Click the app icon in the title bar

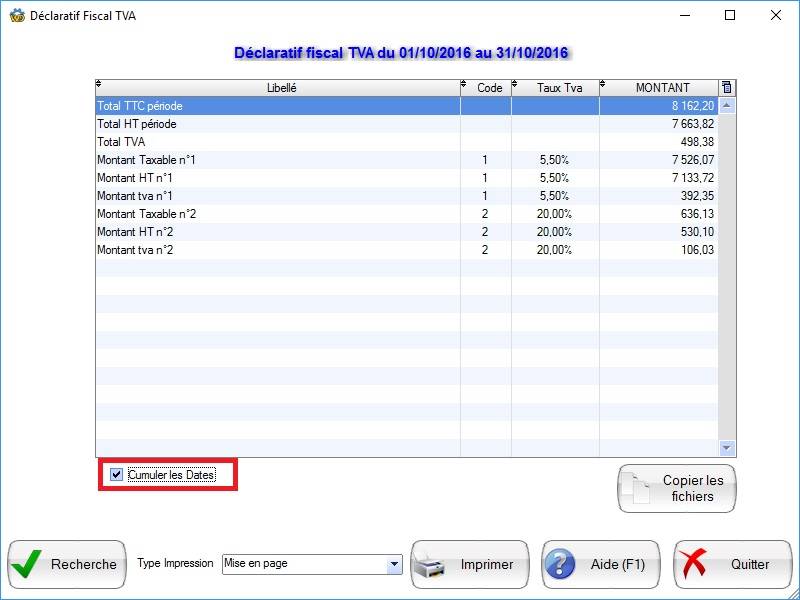(x=16, y=16)
